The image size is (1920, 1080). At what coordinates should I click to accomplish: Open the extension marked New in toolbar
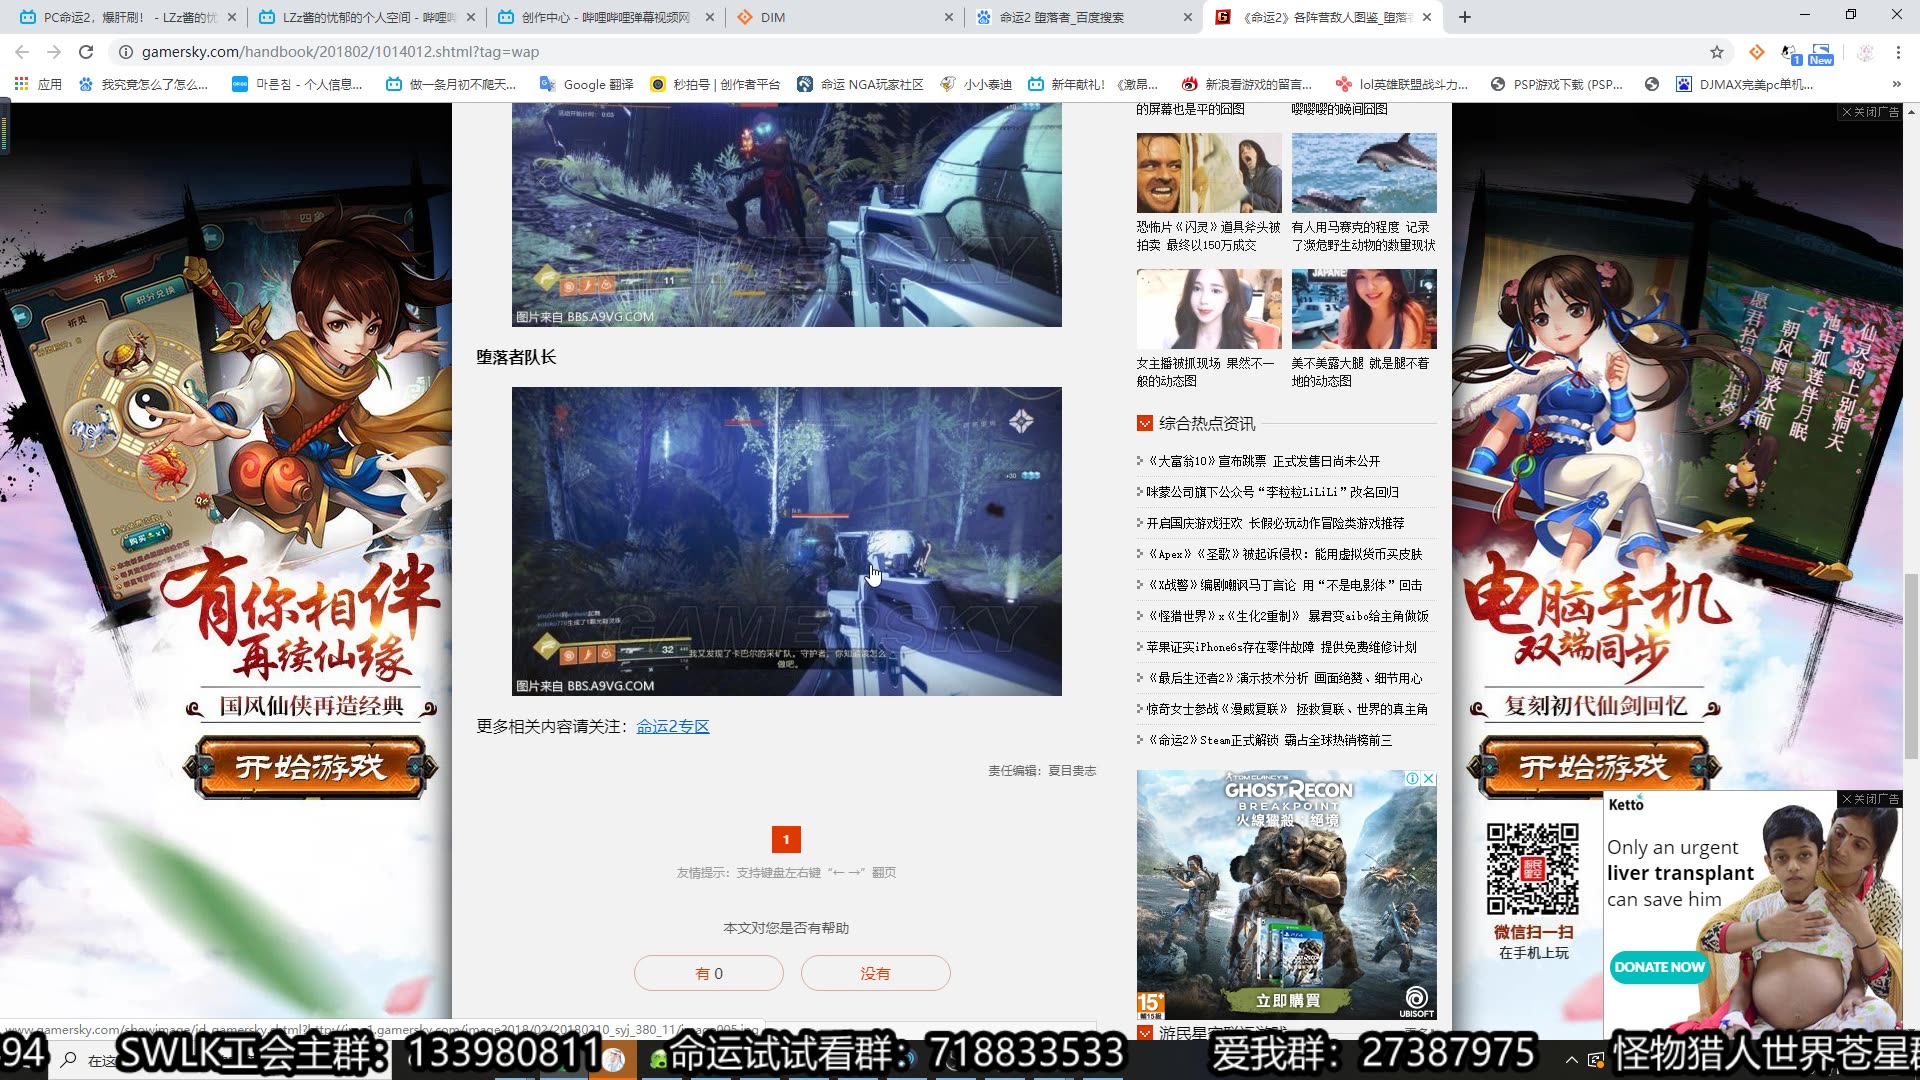tap(1821, 54)
